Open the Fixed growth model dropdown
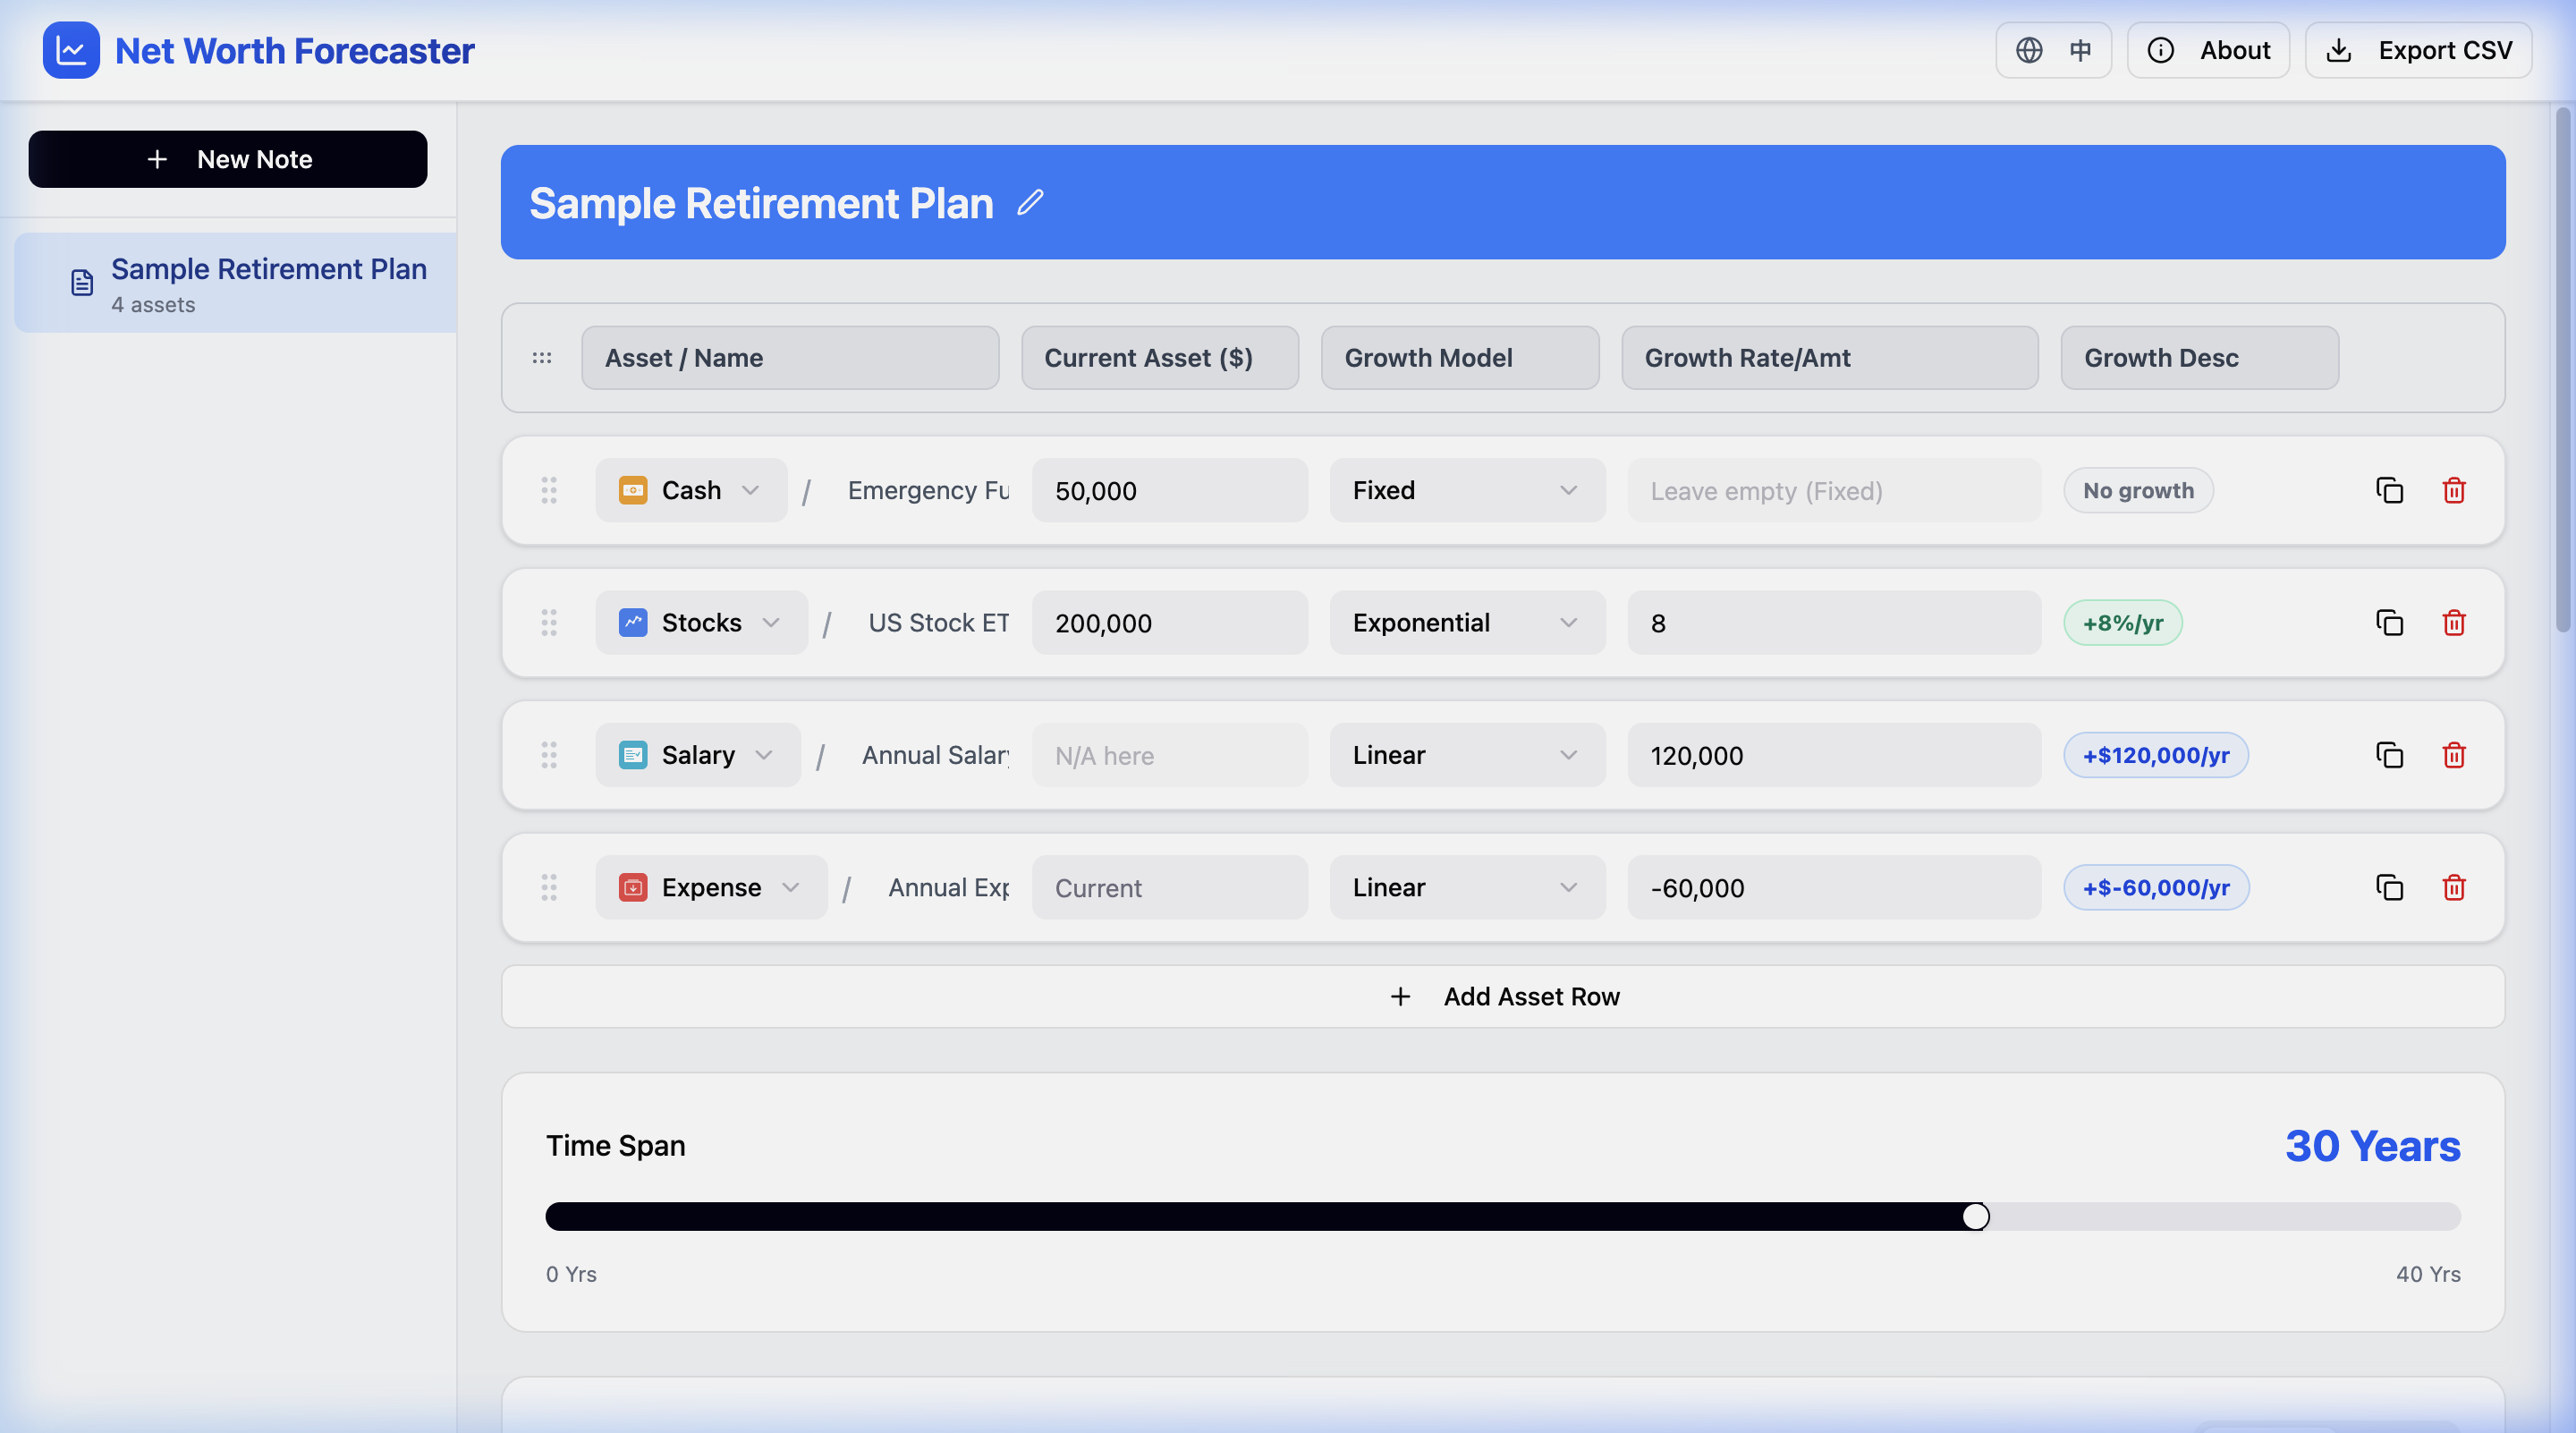This screenshot has width=2576, height=1433. click(x=1466, y=490)
